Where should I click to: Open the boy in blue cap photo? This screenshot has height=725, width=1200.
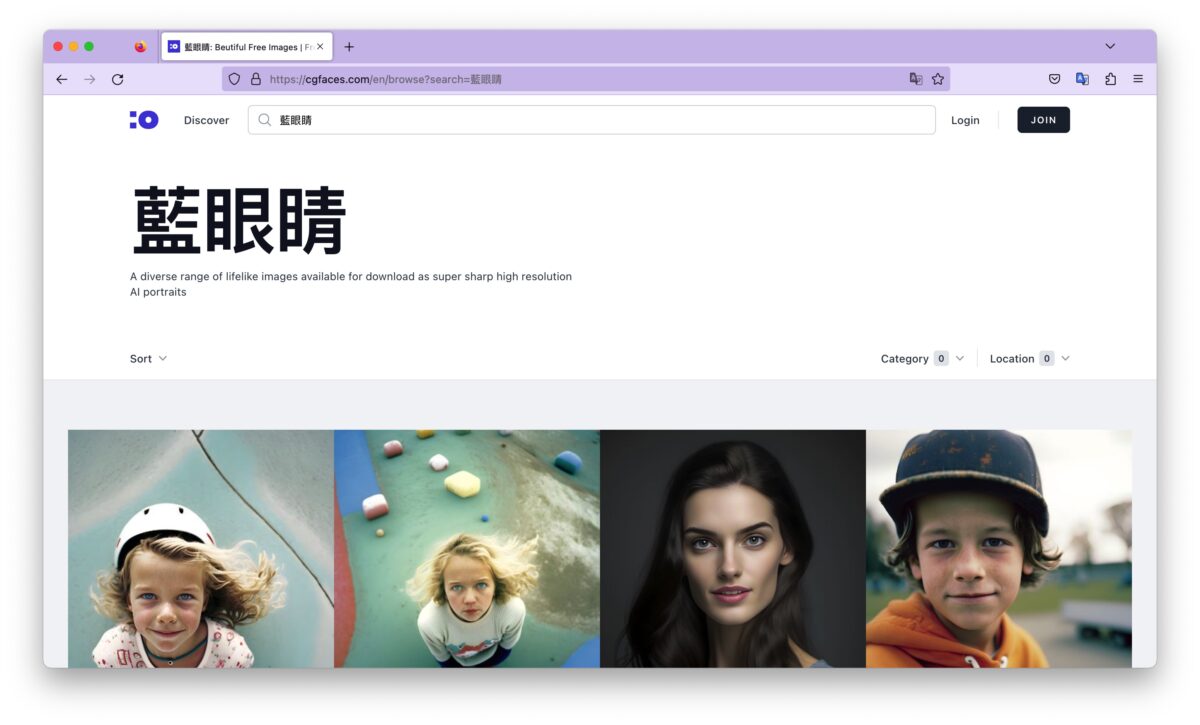pos(999,549)
